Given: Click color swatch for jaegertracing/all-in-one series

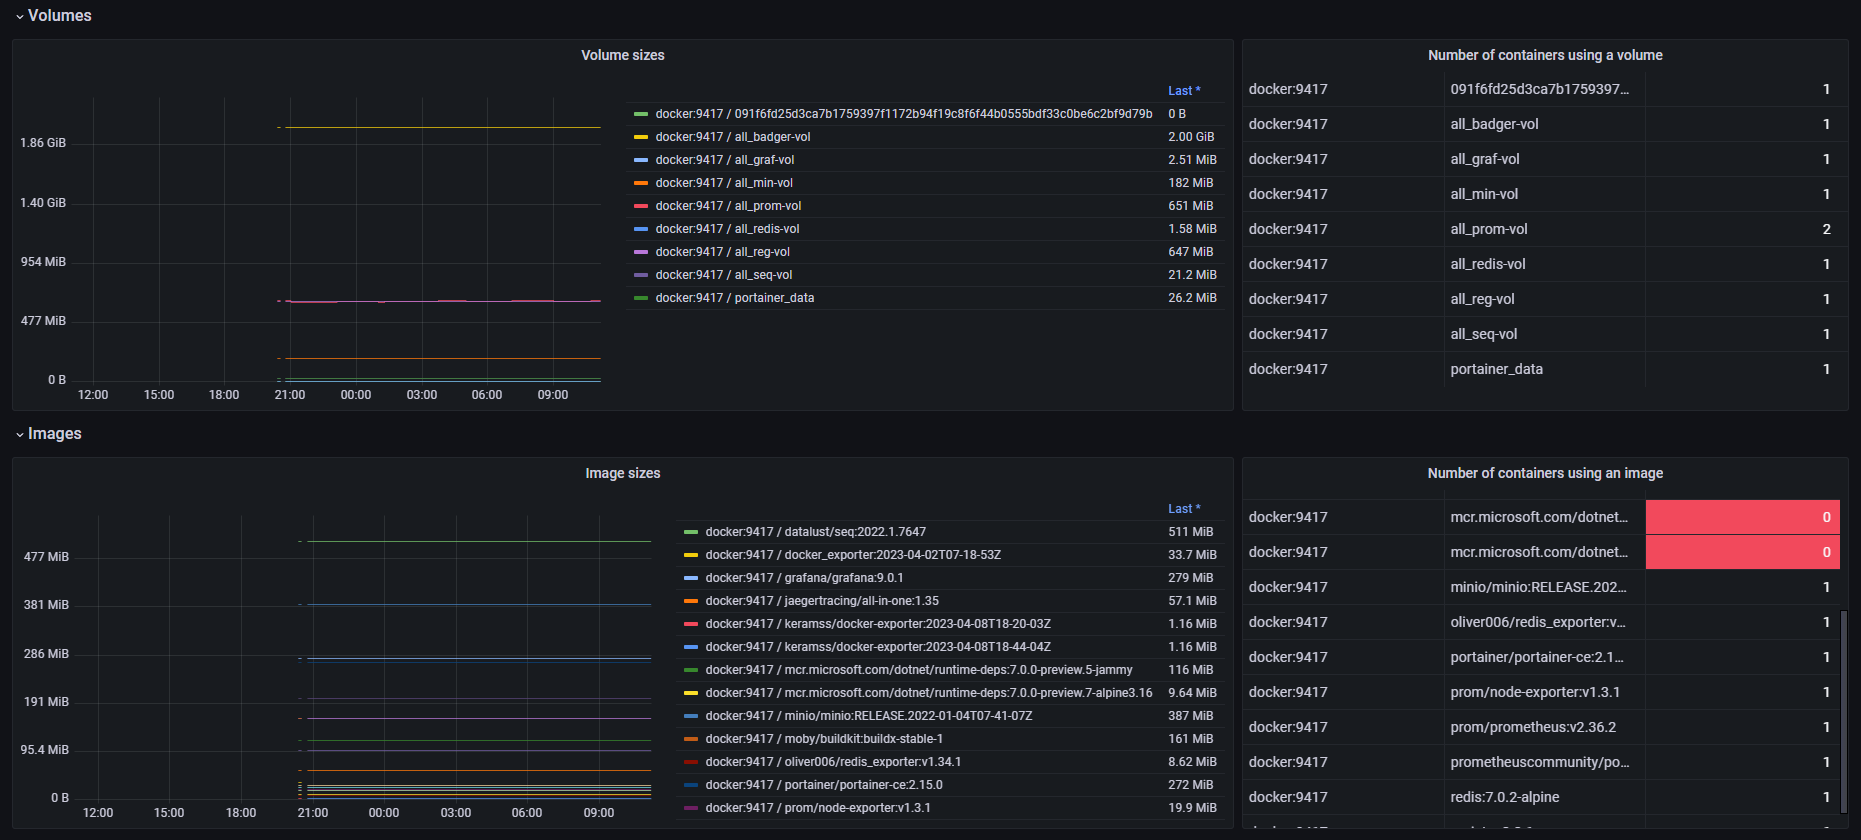Looking at the screenshot, I should [691, 601].
